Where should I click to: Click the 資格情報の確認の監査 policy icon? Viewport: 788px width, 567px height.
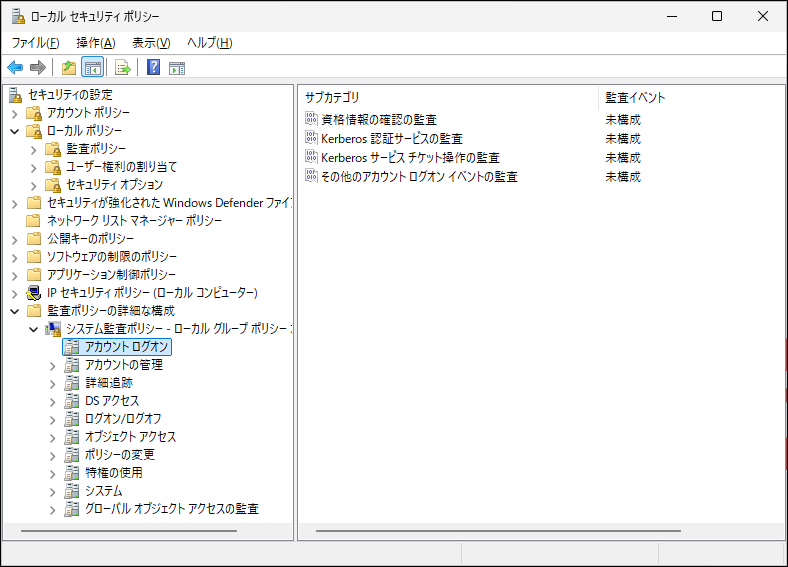click(x=312, y=119)
